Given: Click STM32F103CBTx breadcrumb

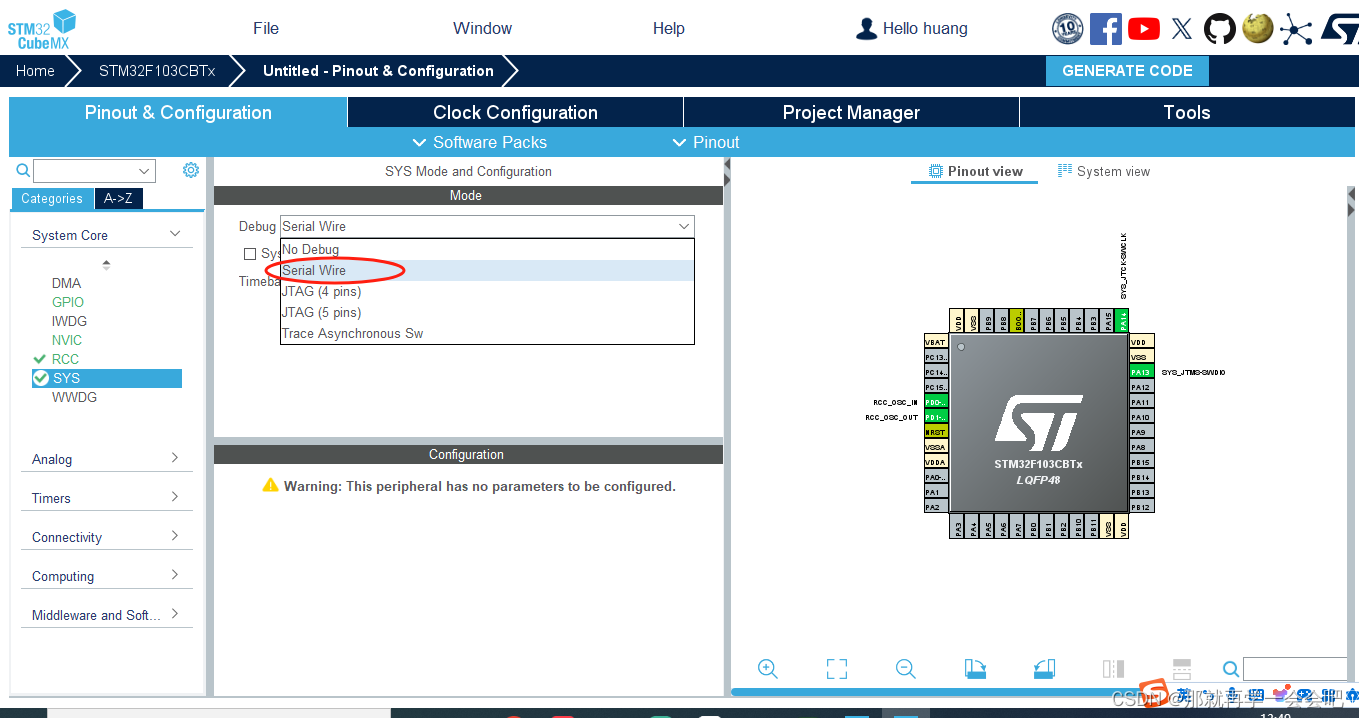Looking at the screenshot, I should click(157, 71).
